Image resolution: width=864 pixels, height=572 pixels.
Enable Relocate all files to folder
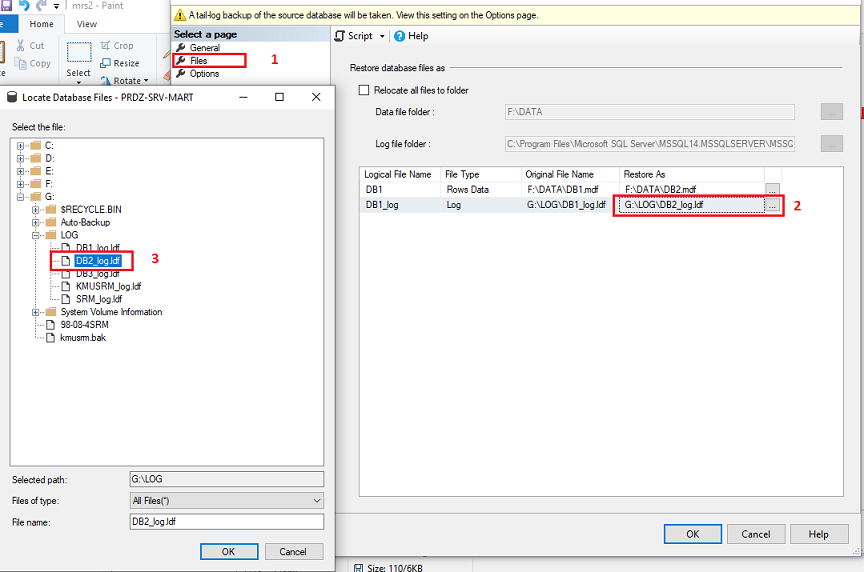click(x=365, y=90)
